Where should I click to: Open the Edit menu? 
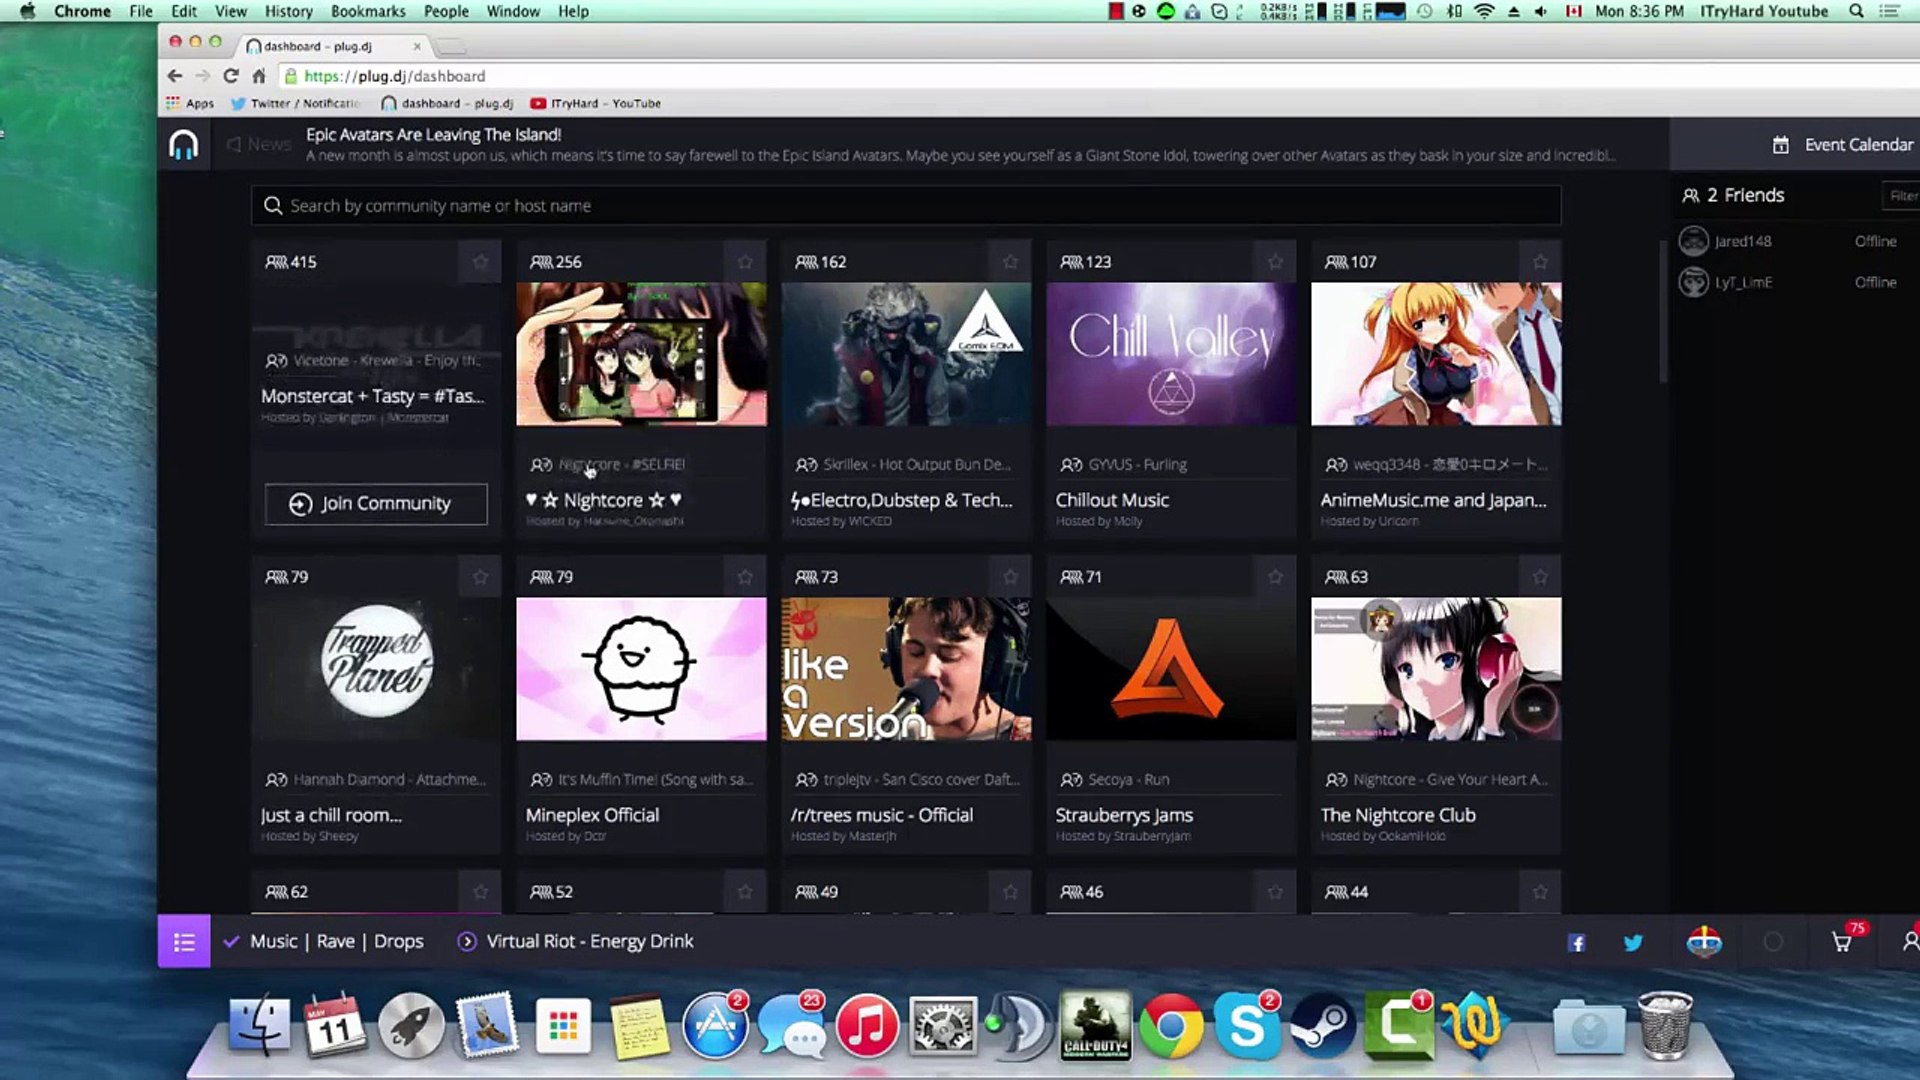(x=184, y=11)
